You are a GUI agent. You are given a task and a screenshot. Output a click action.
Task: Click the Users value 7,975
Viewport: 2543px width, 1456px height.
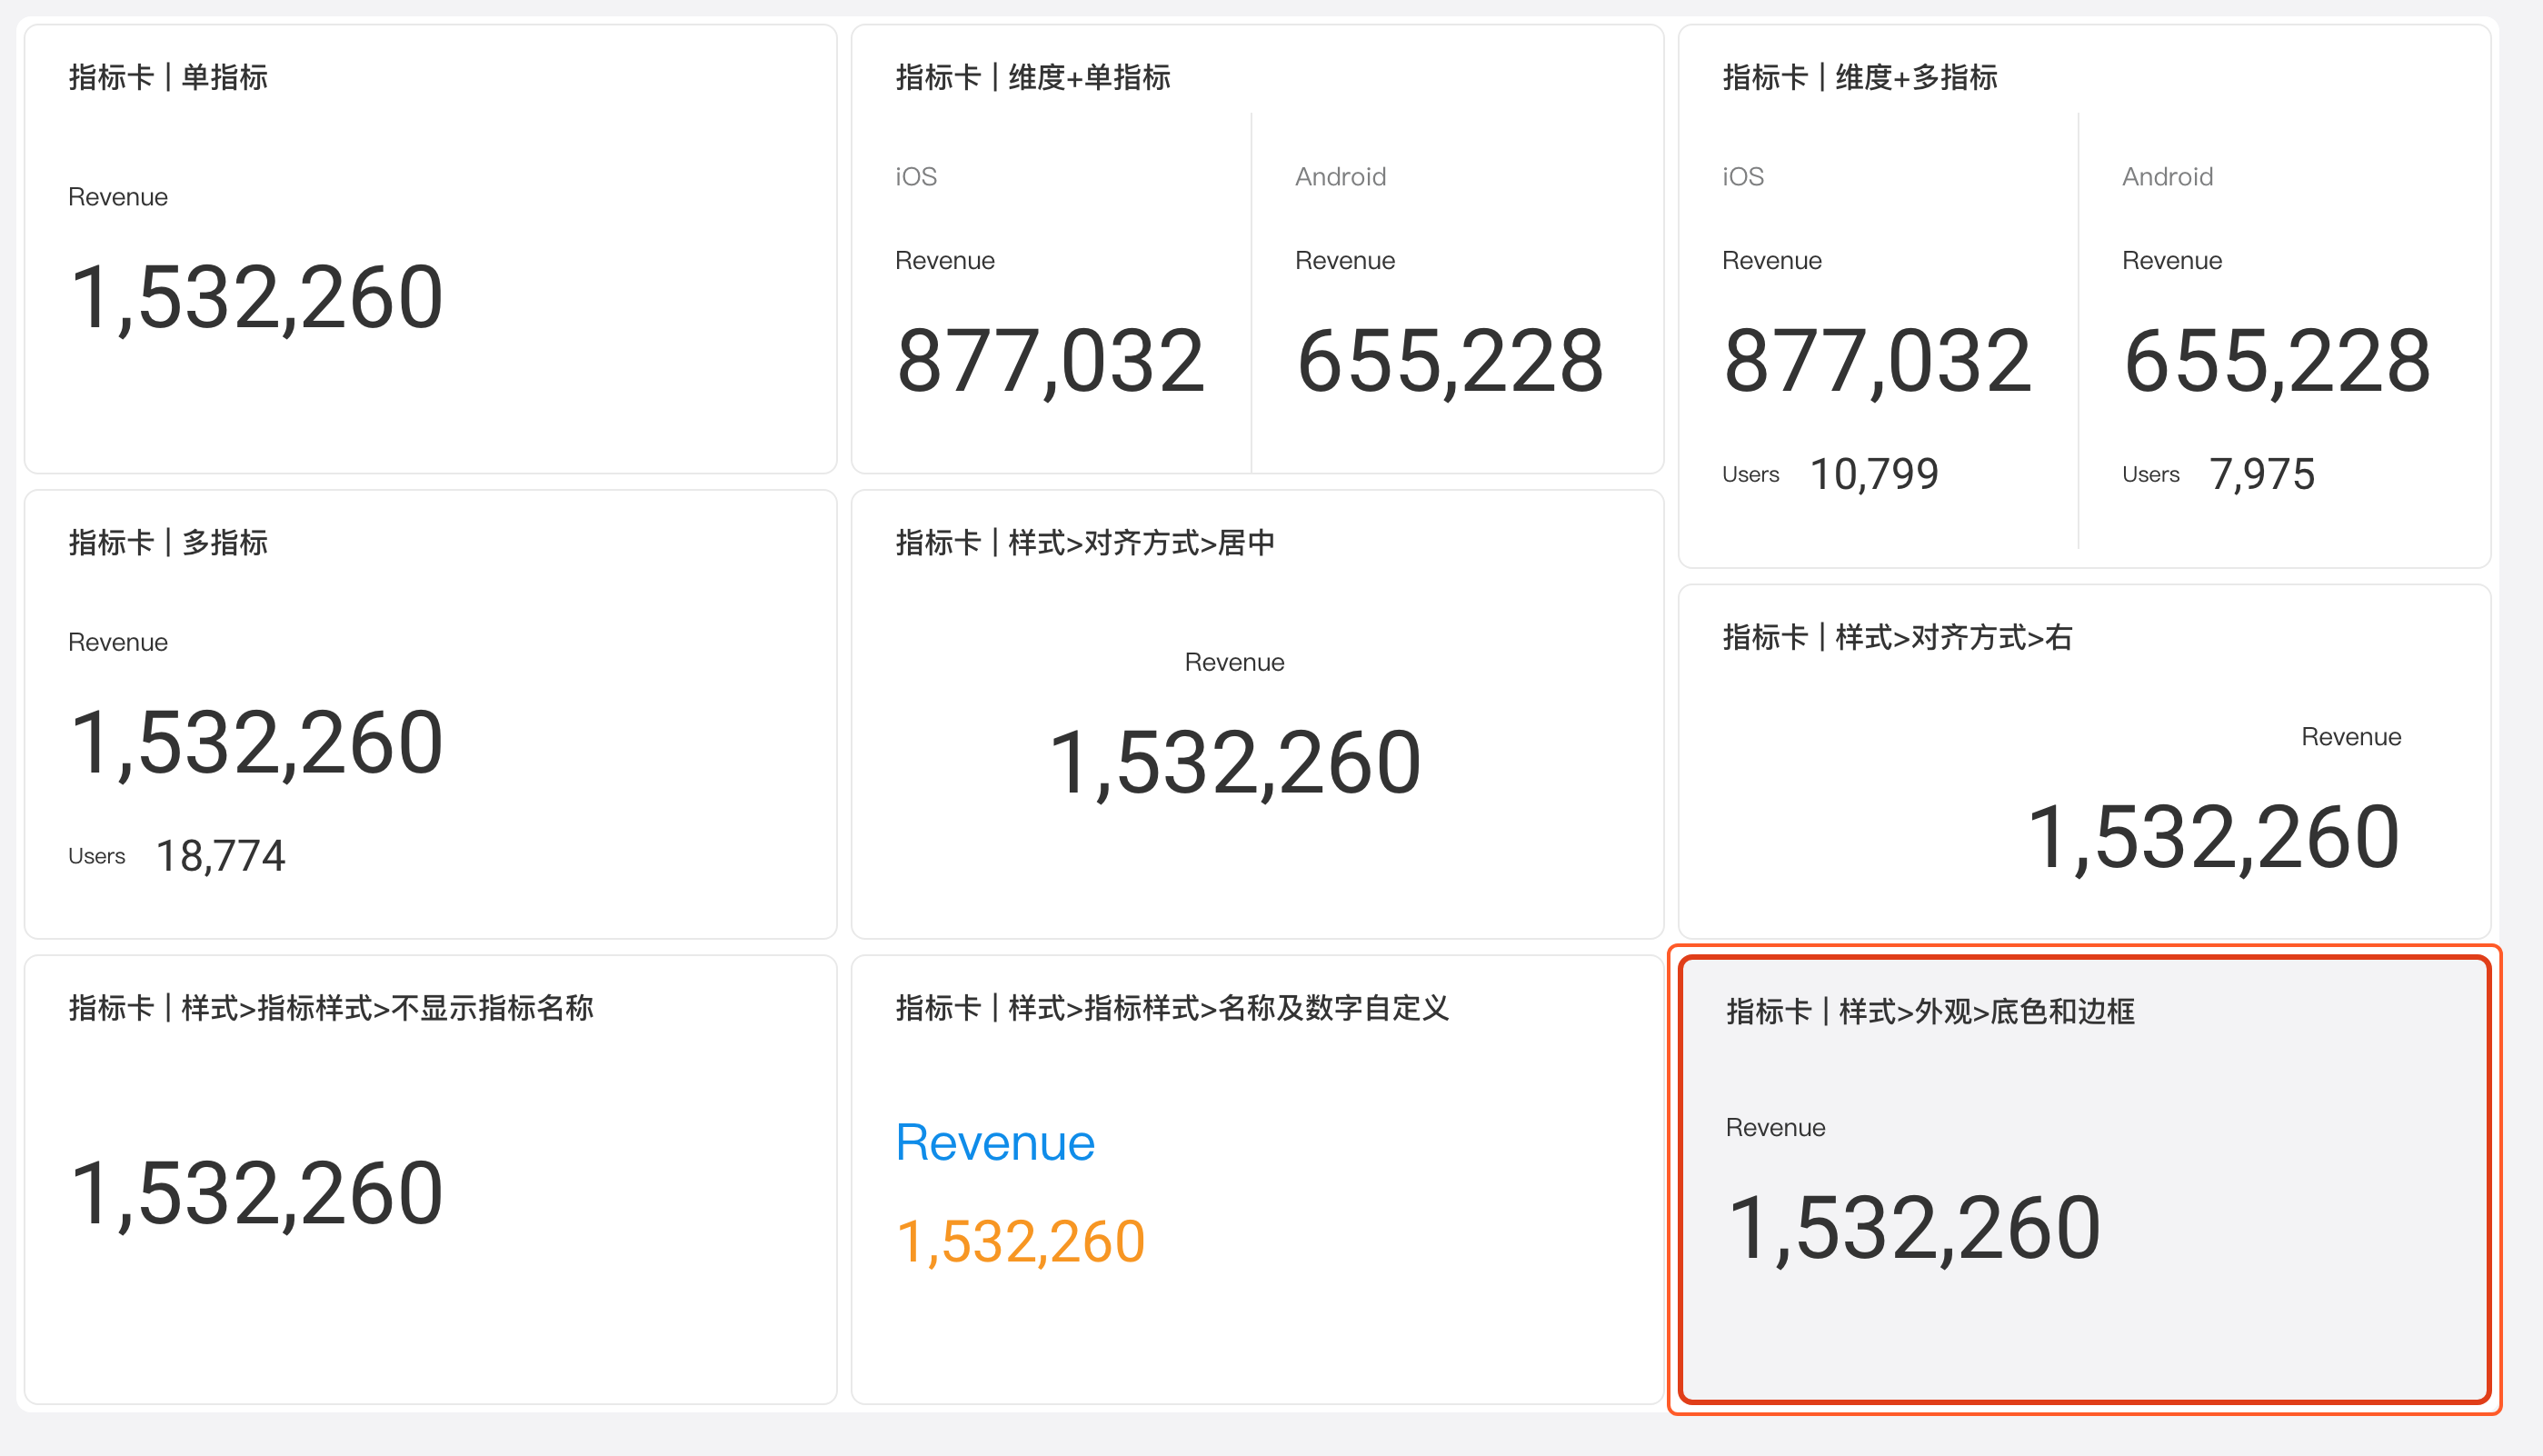[x=2263, y=474]
